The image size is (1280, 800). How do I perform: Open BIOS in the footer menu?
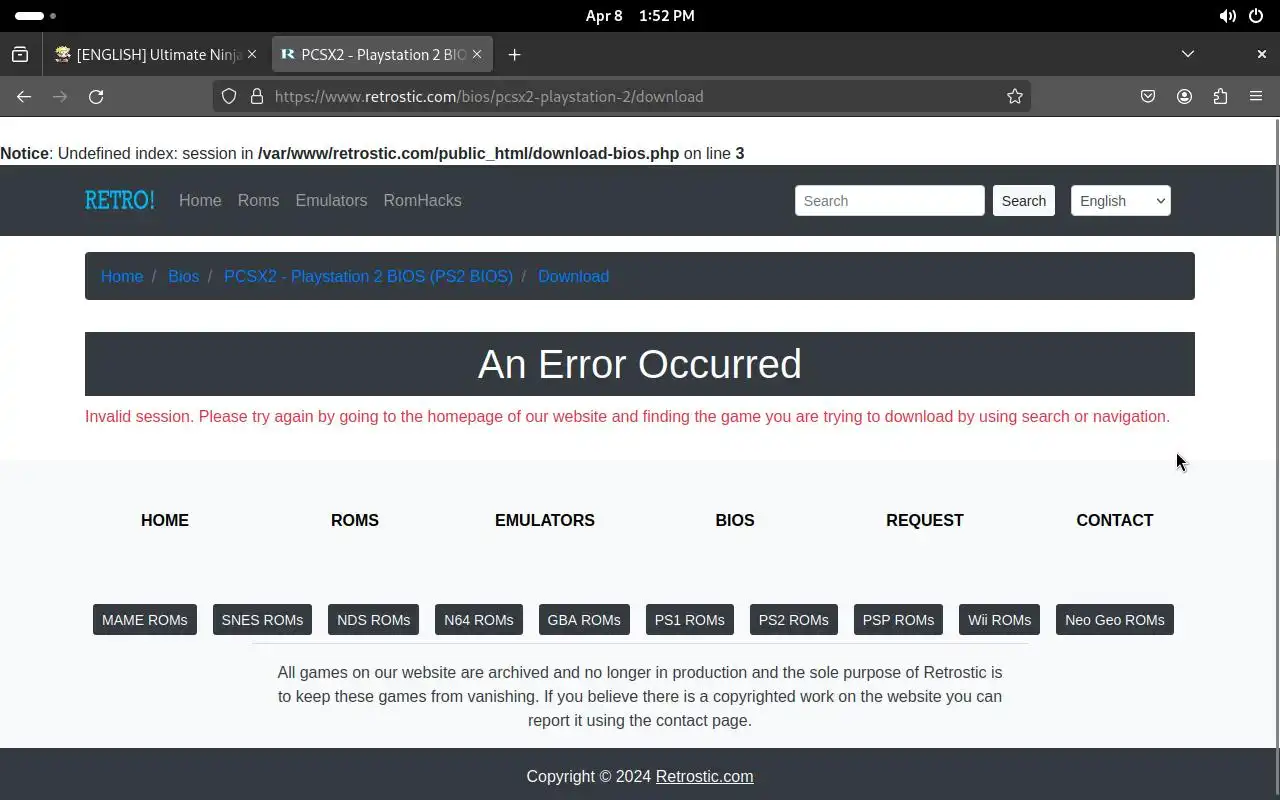pyautogui.click(x=735, y=520)
